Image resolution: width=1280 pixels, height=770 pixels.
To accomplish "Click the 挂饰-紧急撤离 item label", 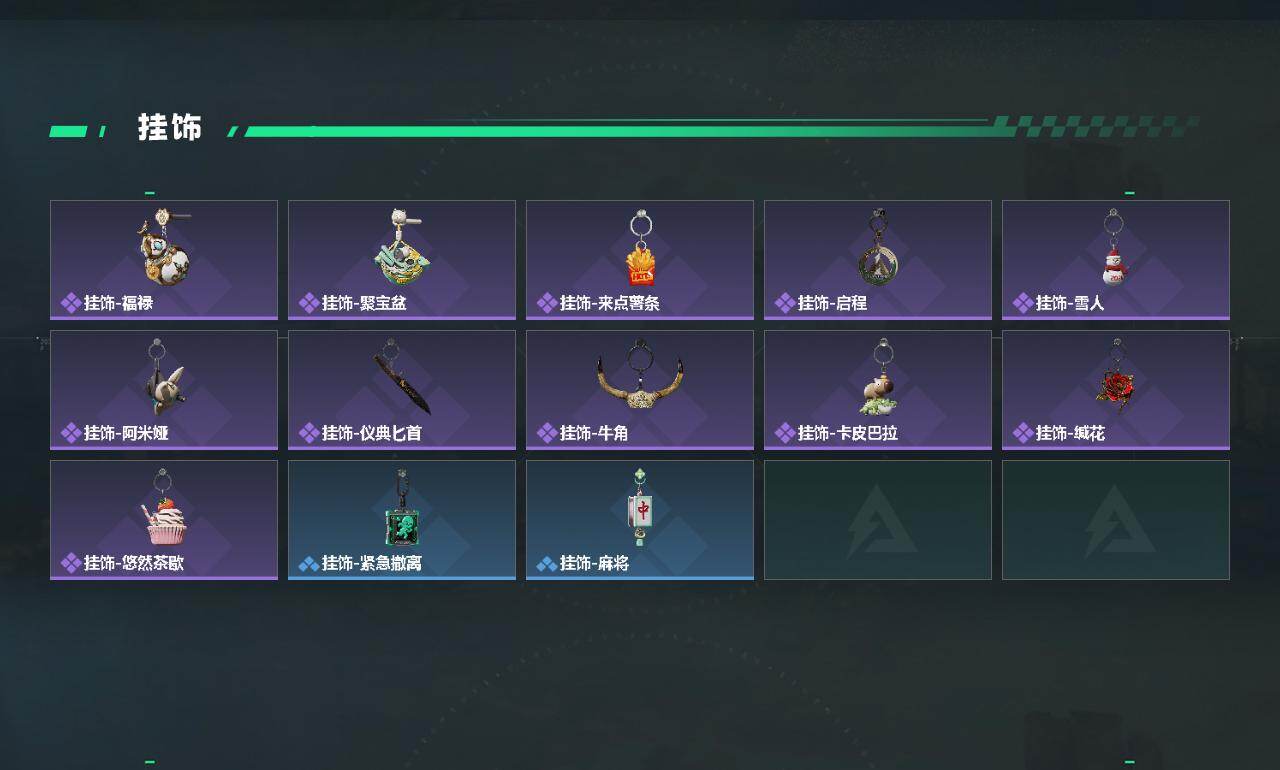I will 371,563.
